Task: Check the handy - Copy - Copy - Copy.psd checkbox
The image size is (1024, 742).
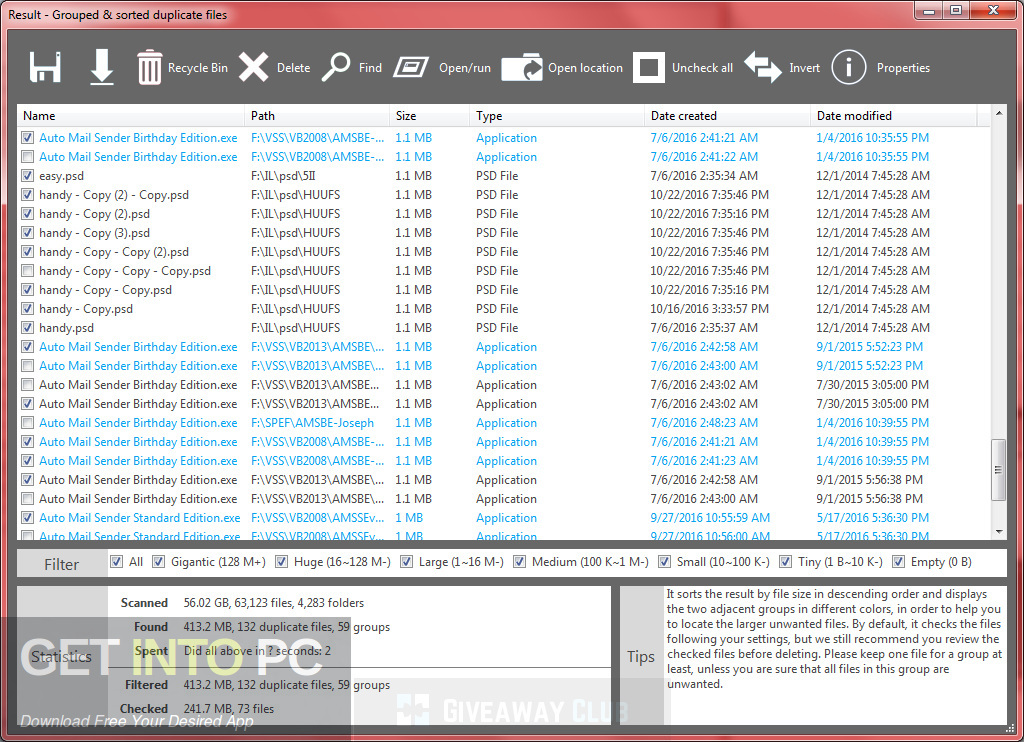Action: click(27, 270)
